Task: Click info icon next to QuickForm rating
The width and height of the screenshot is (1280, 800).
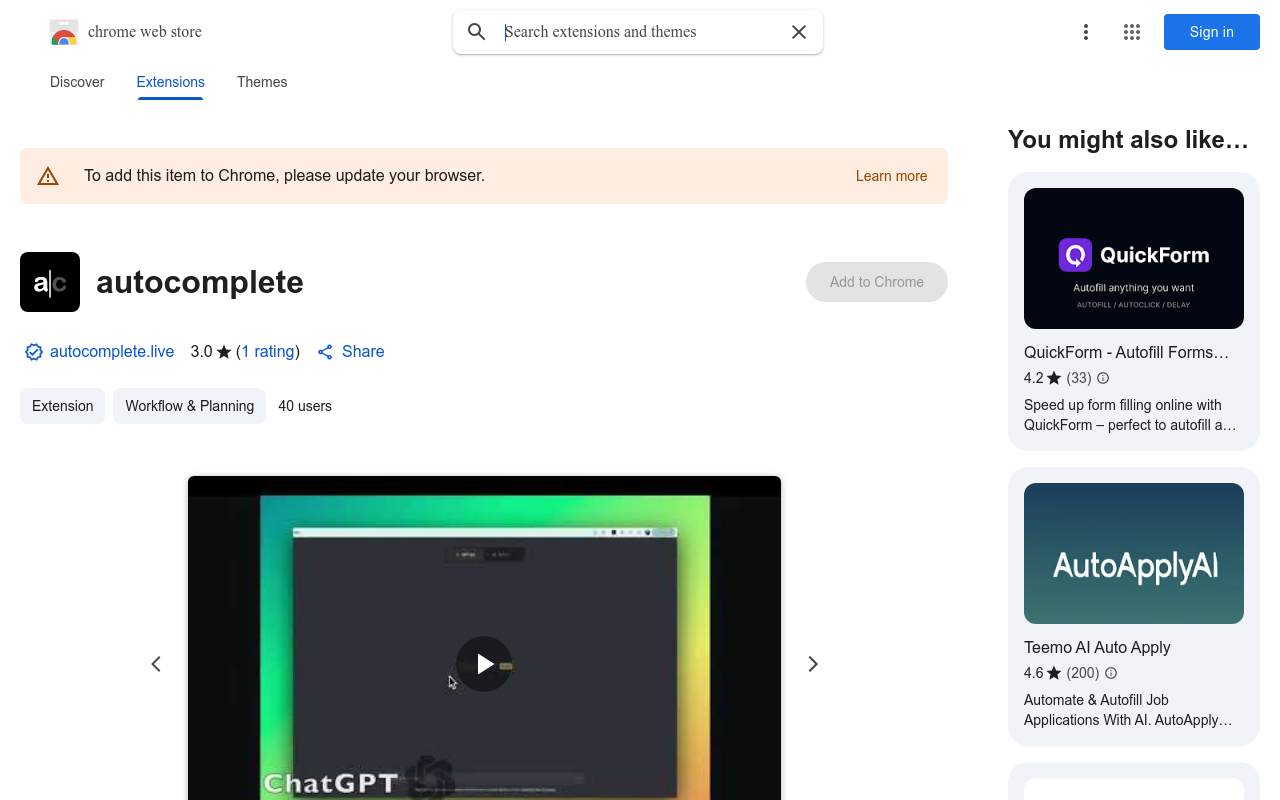Action: 1103,378
